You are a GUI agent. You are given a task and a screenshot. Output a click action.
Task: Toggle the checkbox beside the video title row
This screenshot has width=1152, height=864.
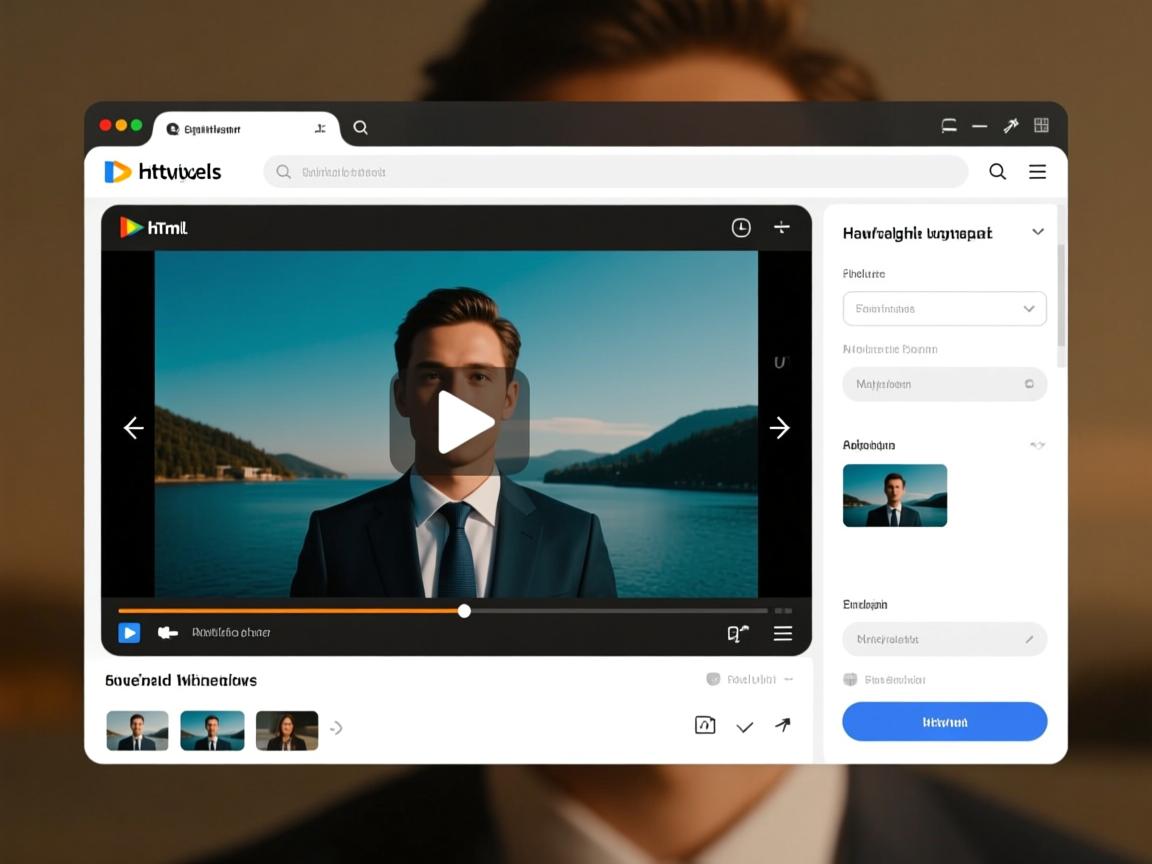(x=713, y=679)
